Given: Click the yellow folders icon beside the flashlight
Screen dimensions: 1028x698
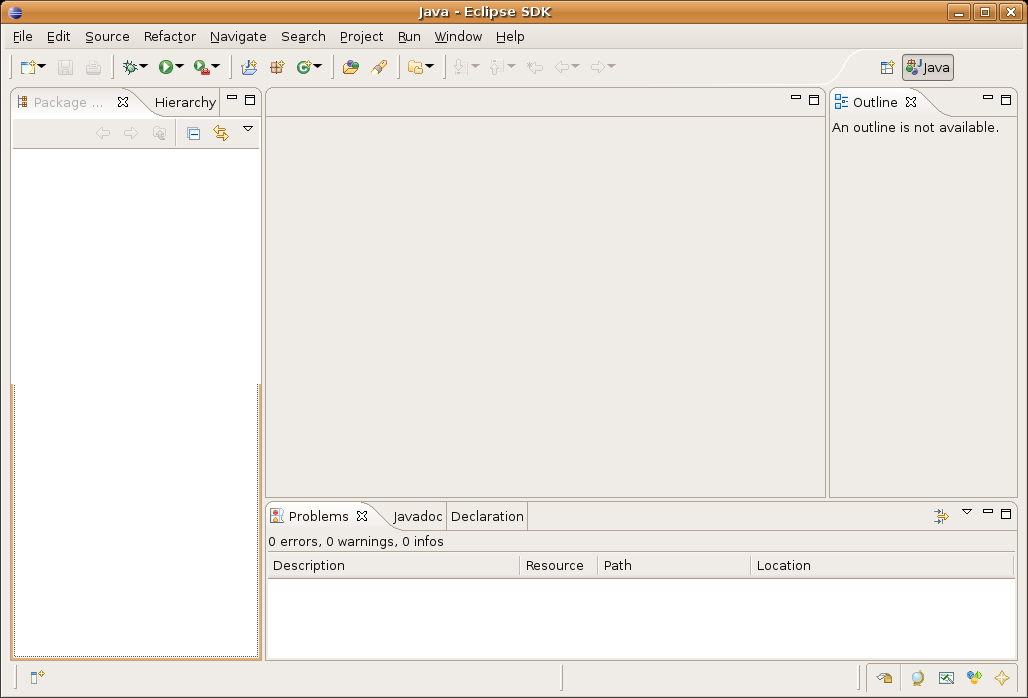Looking at the screenshot, I should pos(415,67).
